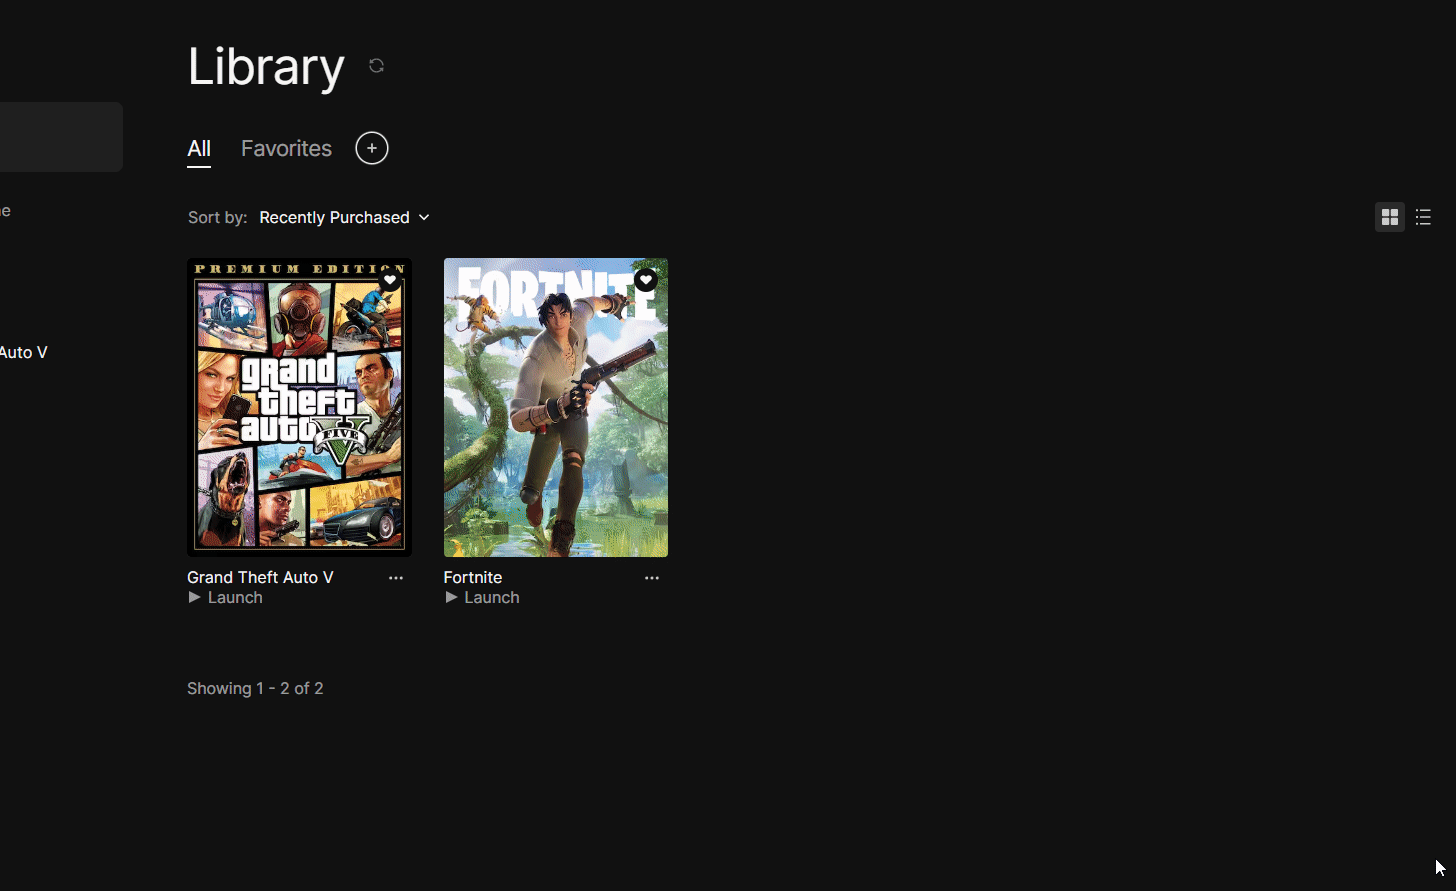Open the Recently Purchased sort dropdown
1456x891 pixels.
click(x=344, y=217)
